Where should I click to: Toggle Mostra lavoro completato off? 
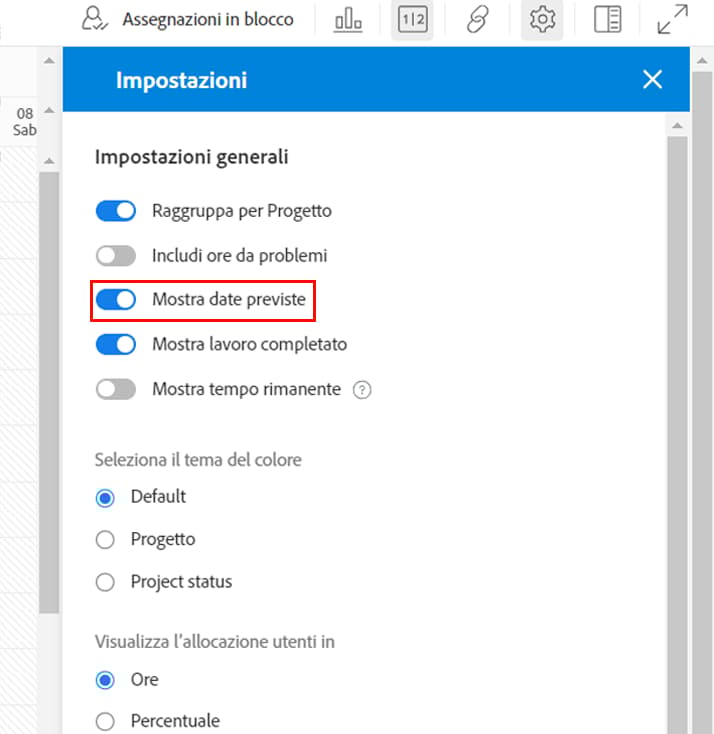(116, 345)
